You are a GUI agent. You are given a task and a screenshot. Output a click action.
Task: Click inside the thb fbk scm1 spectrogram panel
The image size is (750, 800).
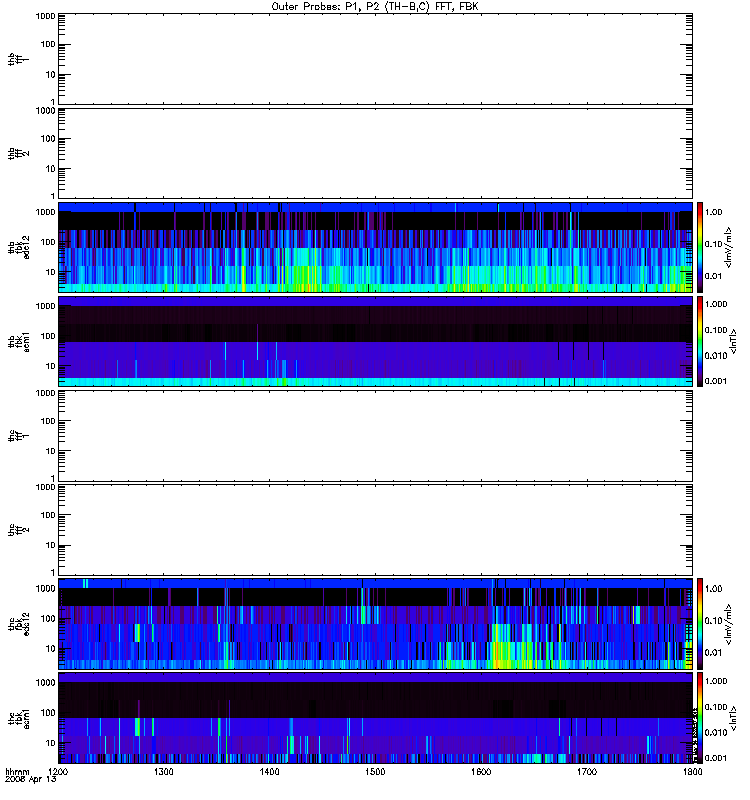coord(375,341)
